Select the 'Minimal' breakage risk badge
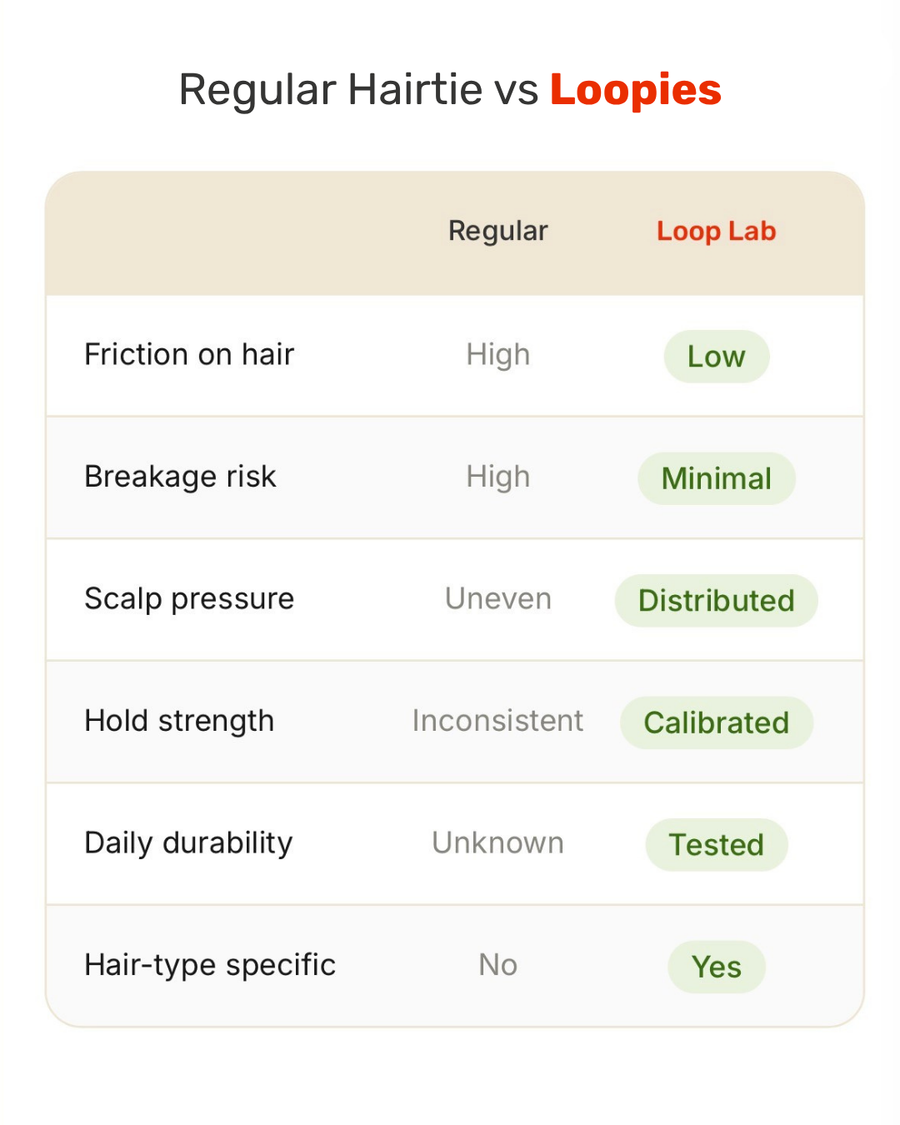 click(716, 479)
